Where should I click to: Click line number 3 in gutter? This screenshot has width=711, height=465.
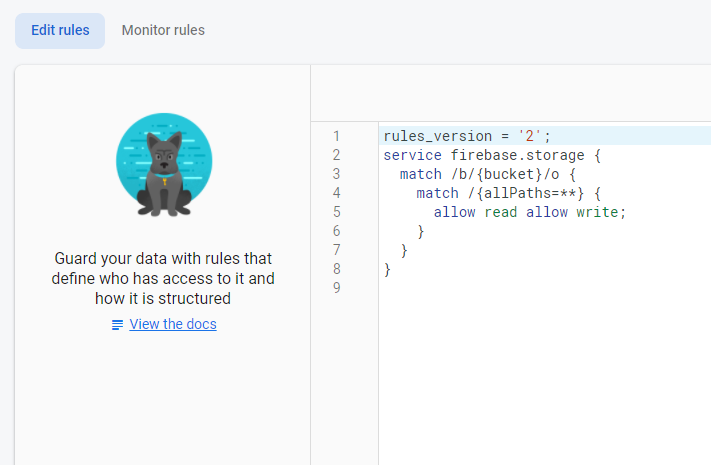[336, 174]
